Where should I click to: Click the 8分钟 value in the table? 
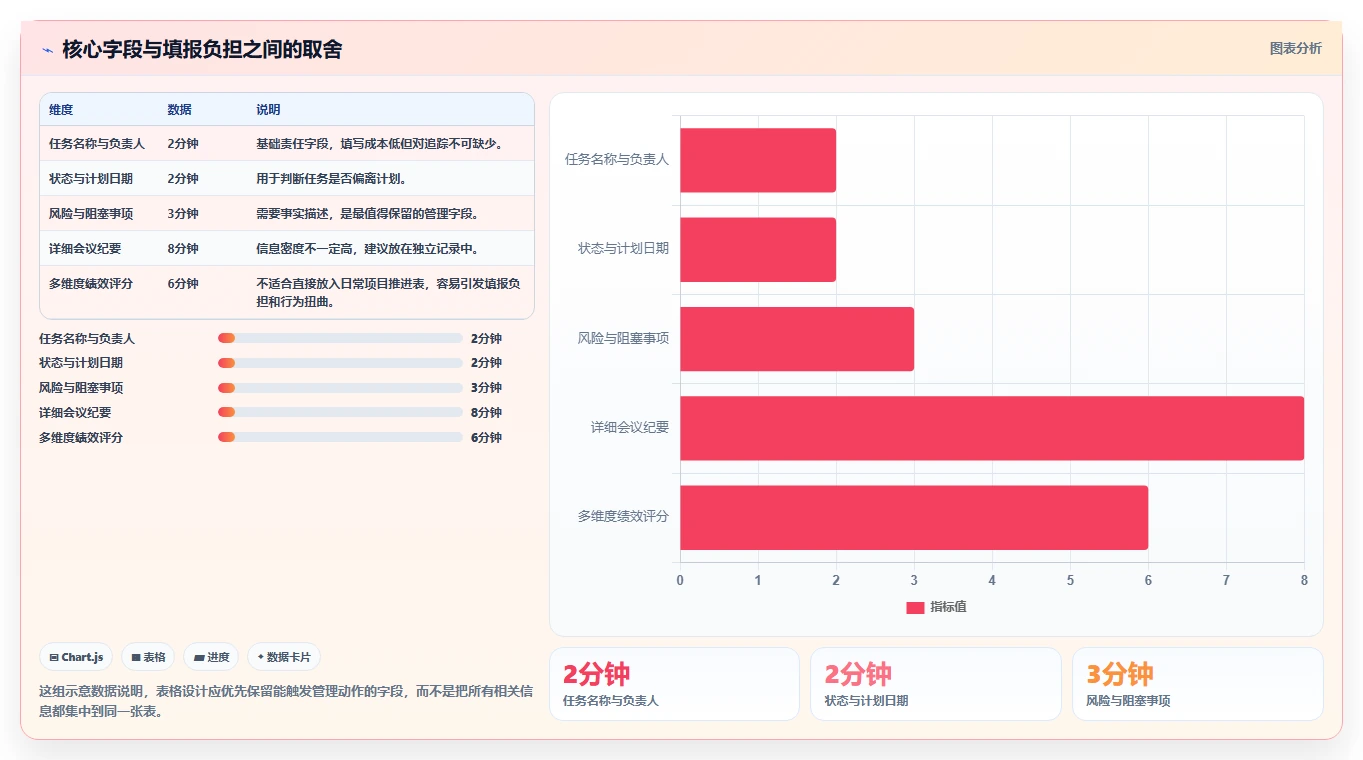[x=183, y=249]
